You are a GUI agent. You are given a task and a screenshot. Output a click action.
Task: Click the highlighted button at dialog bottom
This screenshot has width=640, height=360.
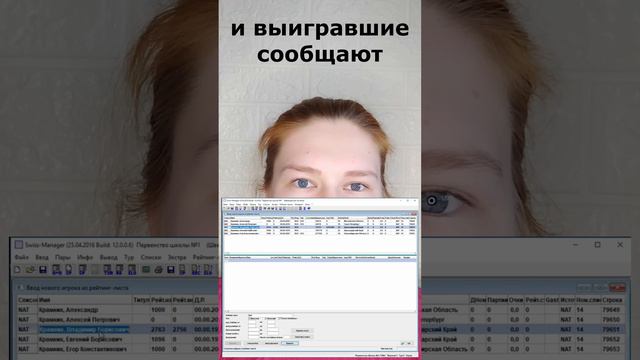coord(289,343)
